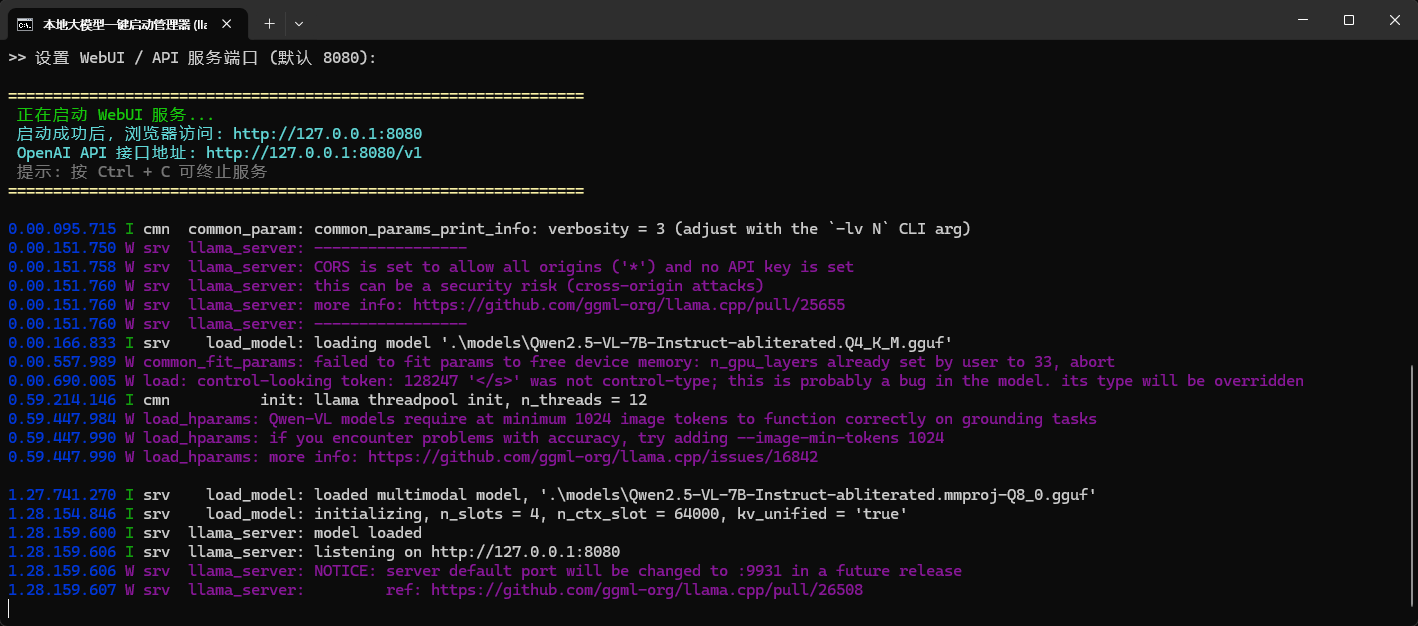
Task: Minimize the terminal window
Action: point(1302,20)
